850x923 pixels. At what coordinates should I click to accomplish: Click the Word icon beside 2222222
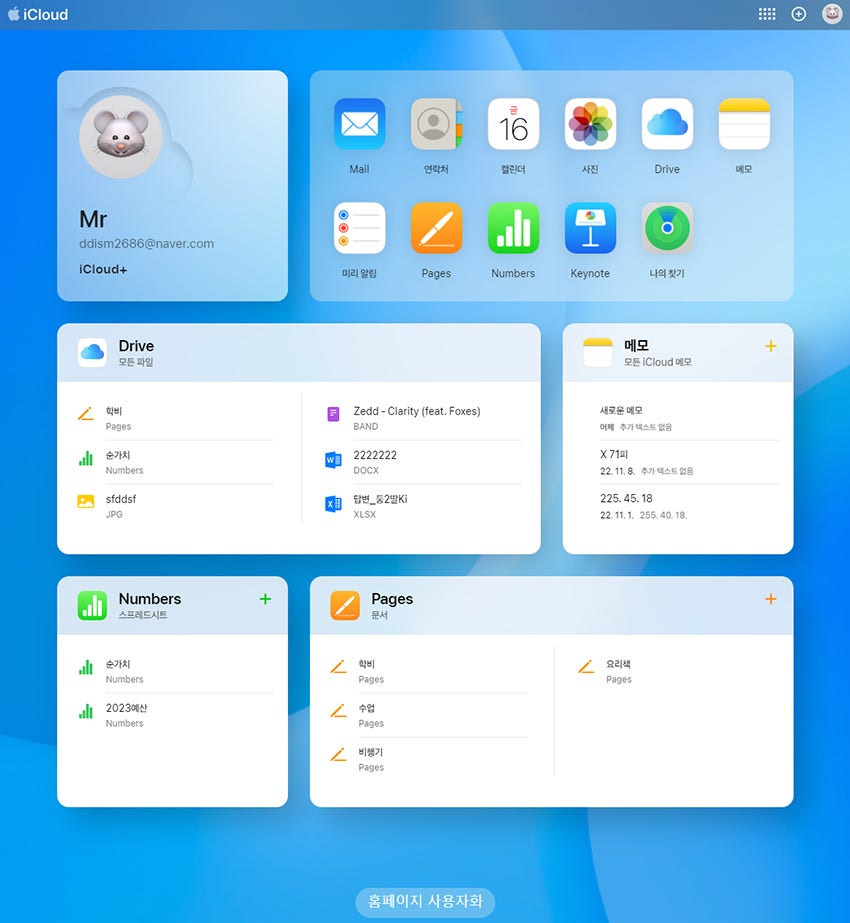[x=333, y=460]
